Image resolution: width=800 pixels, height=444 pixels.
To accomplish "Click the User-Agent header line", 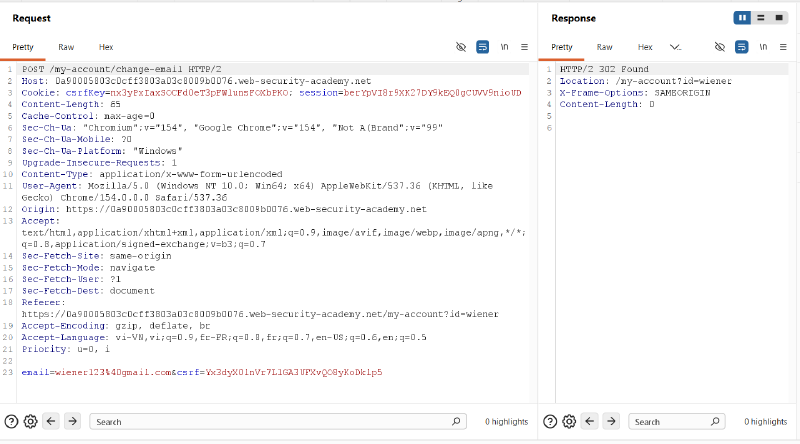I will point(257,191).
